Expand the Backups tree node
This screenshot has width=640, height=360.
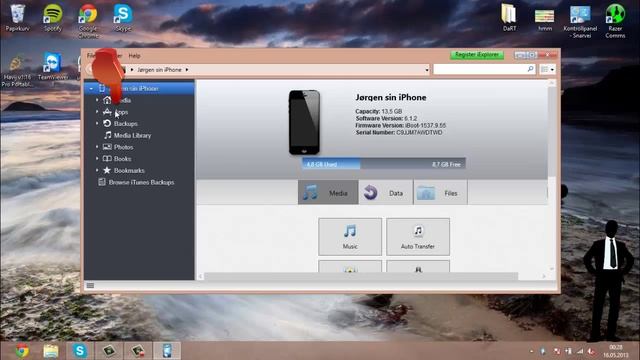click(x=97, y=123)
